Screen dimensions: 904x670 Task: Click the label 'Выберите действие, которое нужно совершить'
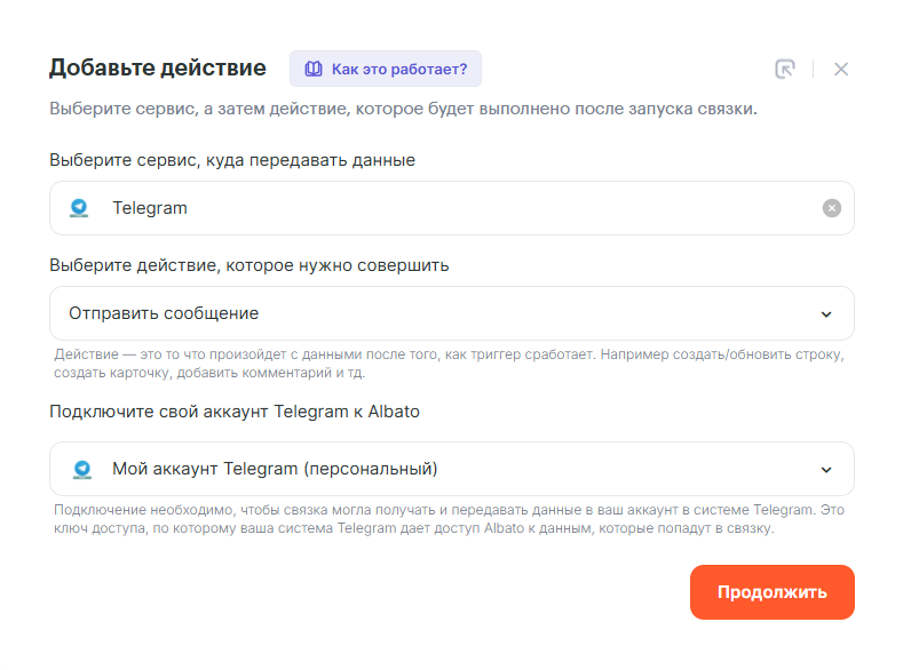coord(249,265)
